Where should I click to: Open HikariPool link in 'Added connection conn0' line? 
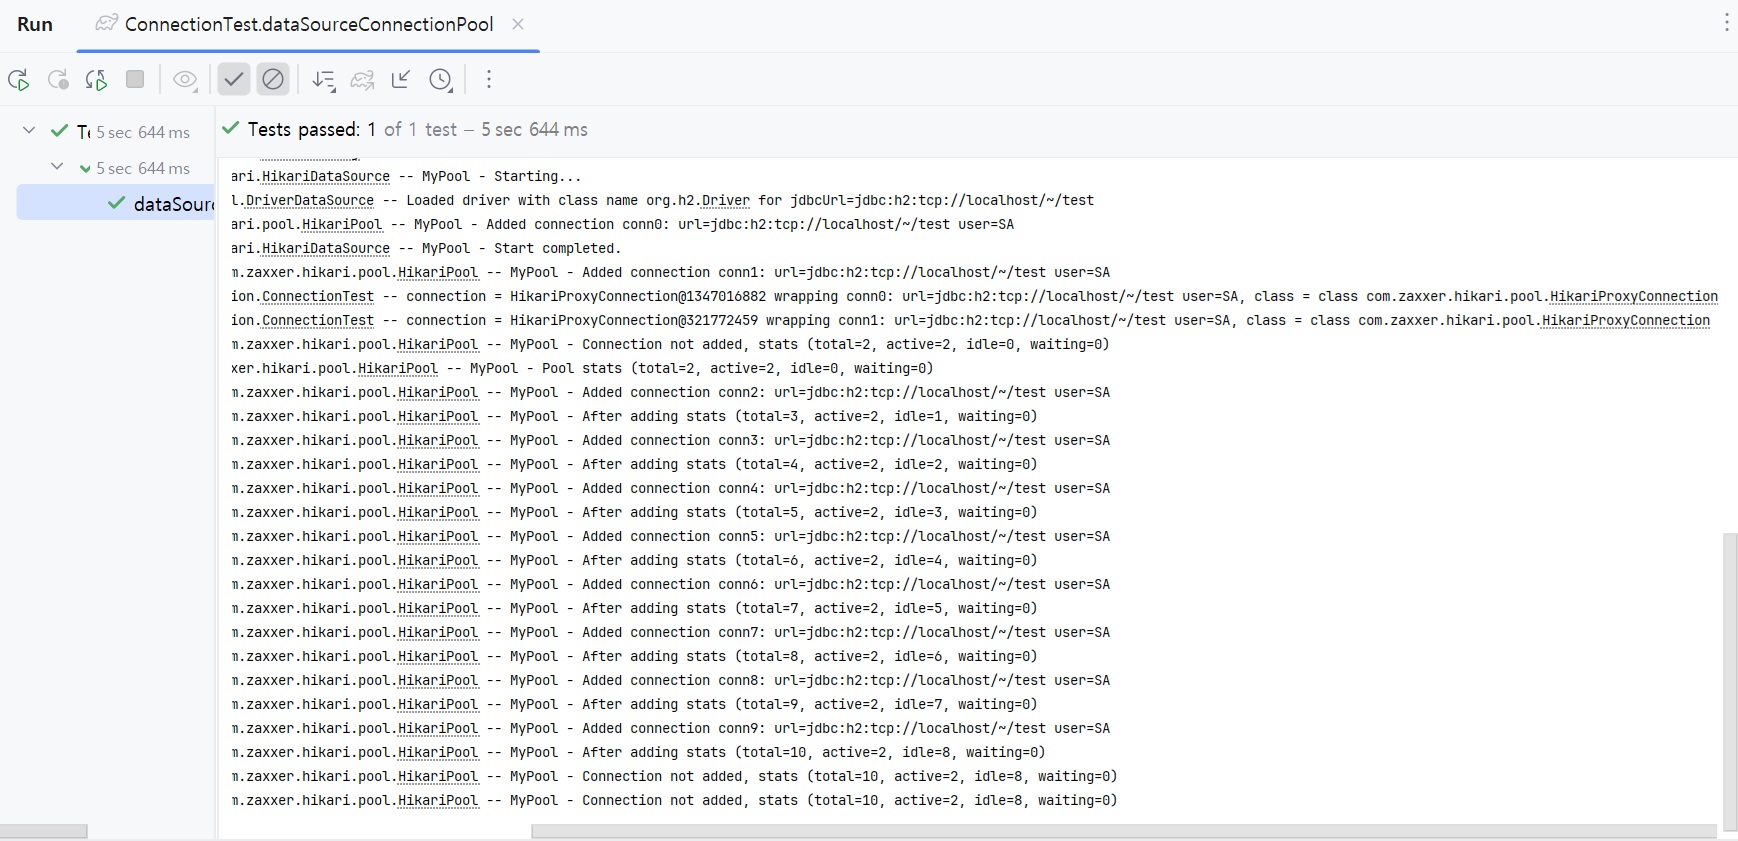pos(342,225)
